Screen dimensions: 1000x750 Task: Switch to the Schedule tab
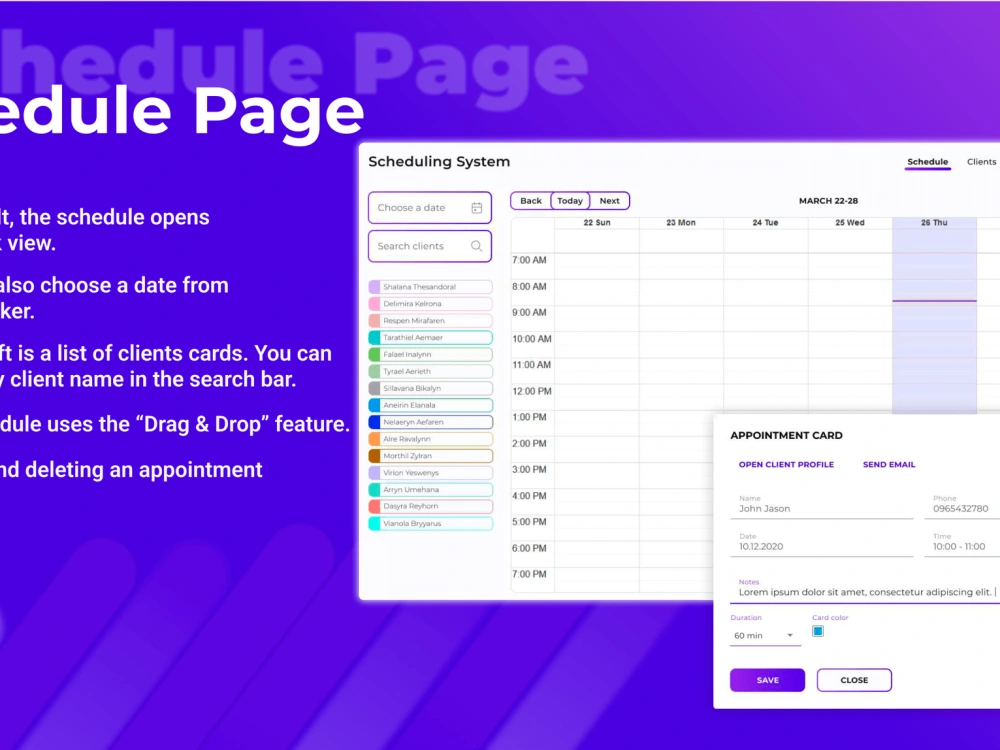928,162
